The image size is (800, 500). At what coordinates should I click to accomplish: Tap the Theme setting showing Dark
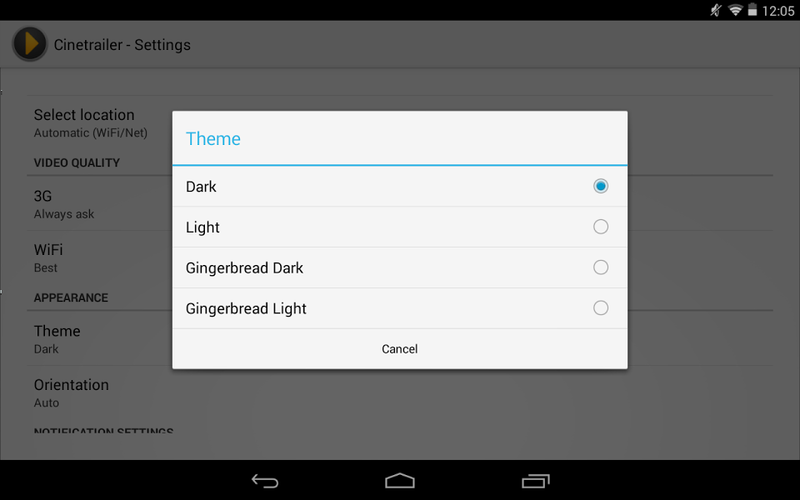point(99,339)
